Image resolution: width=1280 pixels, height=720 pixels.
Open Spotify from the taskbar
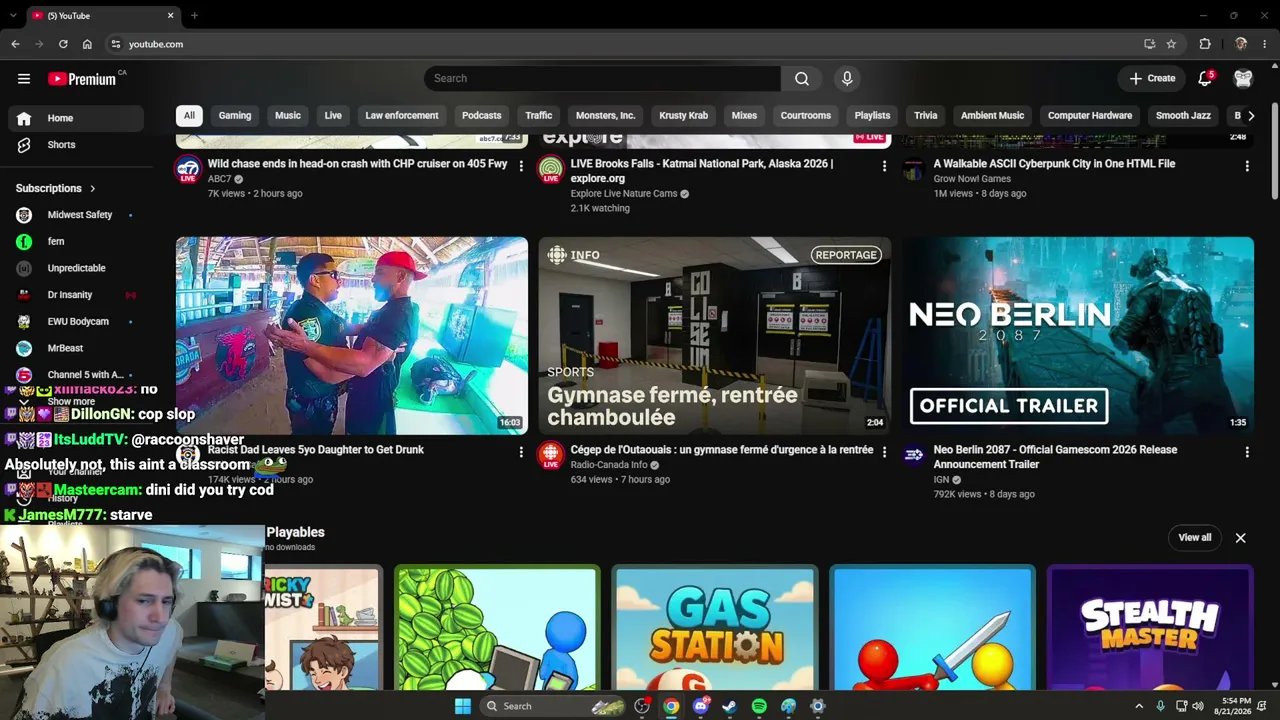click(x=759, y=706)
